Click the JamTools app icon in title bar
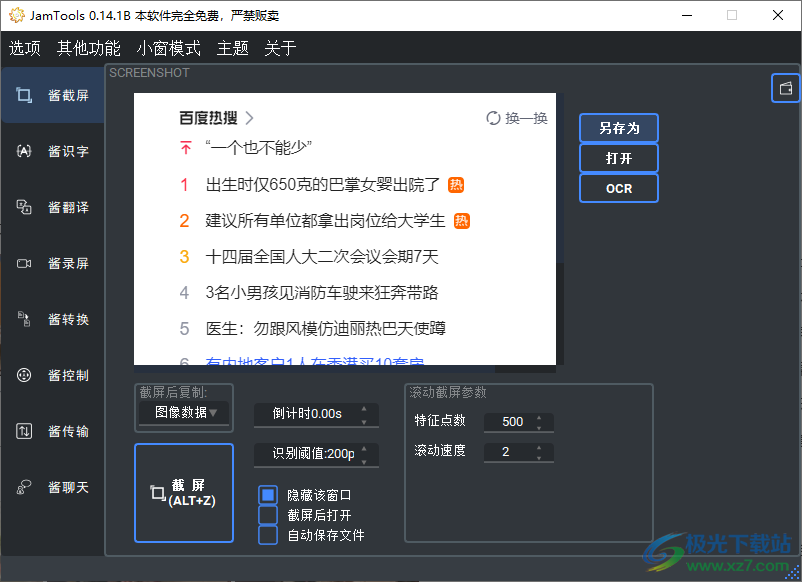802x582 pixels. click(x=16, y=15)
